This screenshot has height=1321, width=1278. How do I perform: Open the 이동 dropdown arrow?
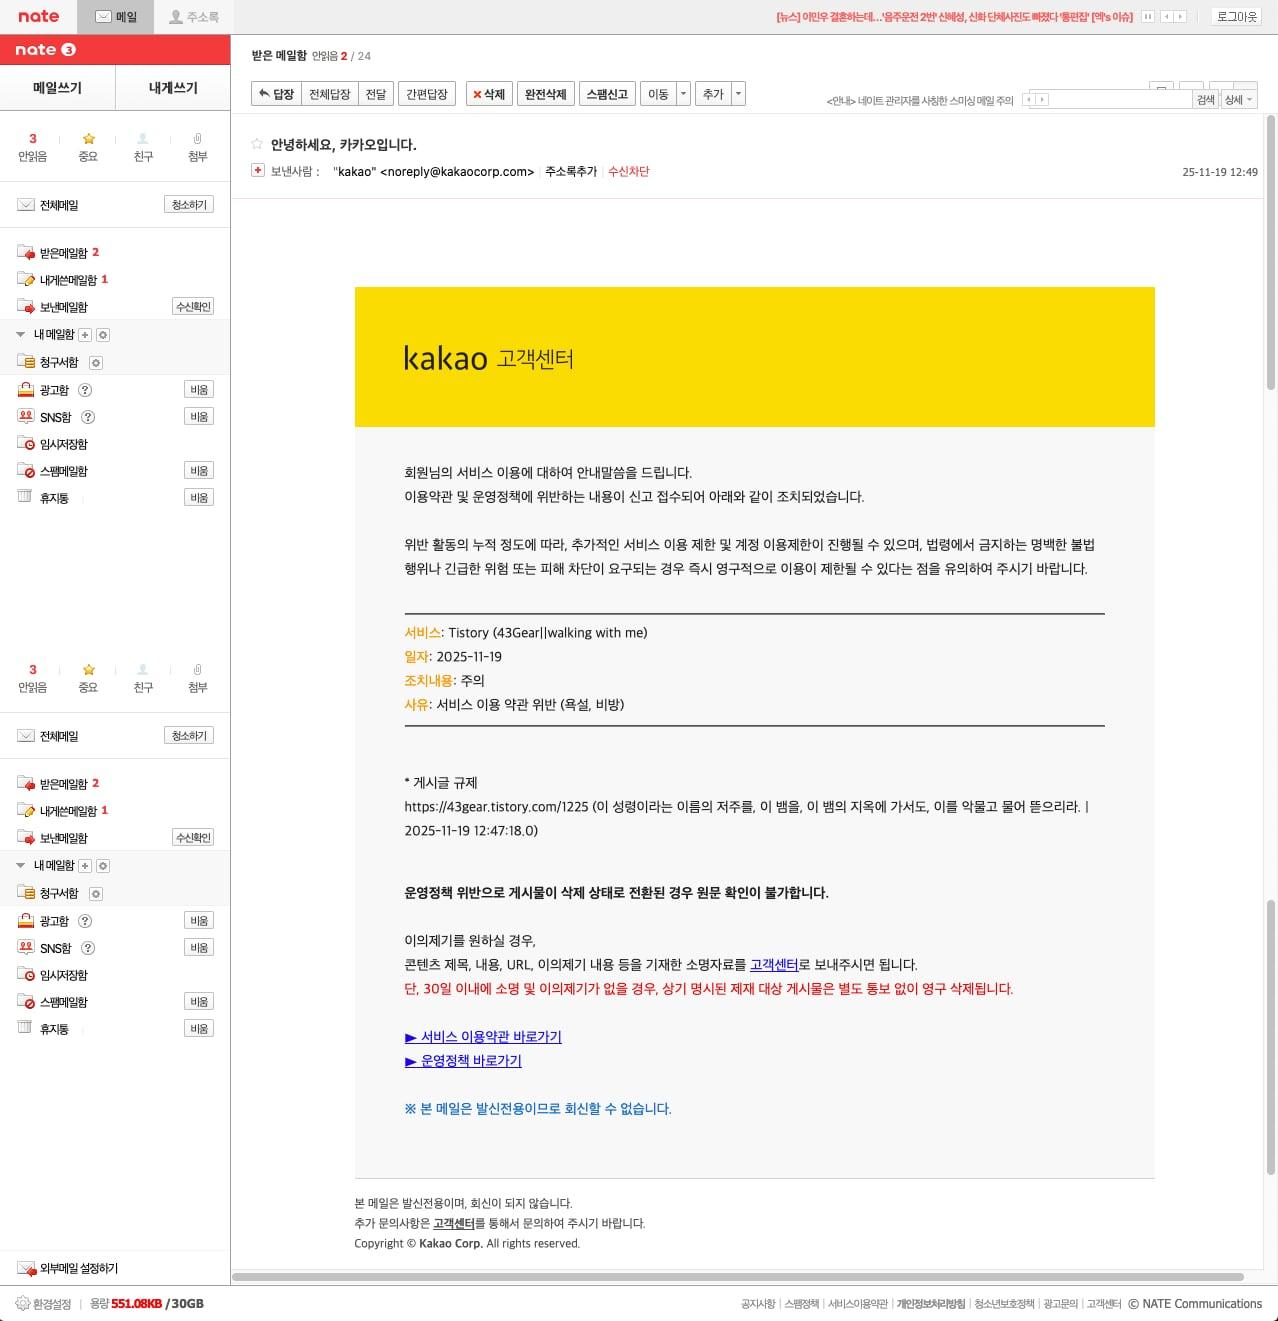pyautogui.click(x=684, y=94)
